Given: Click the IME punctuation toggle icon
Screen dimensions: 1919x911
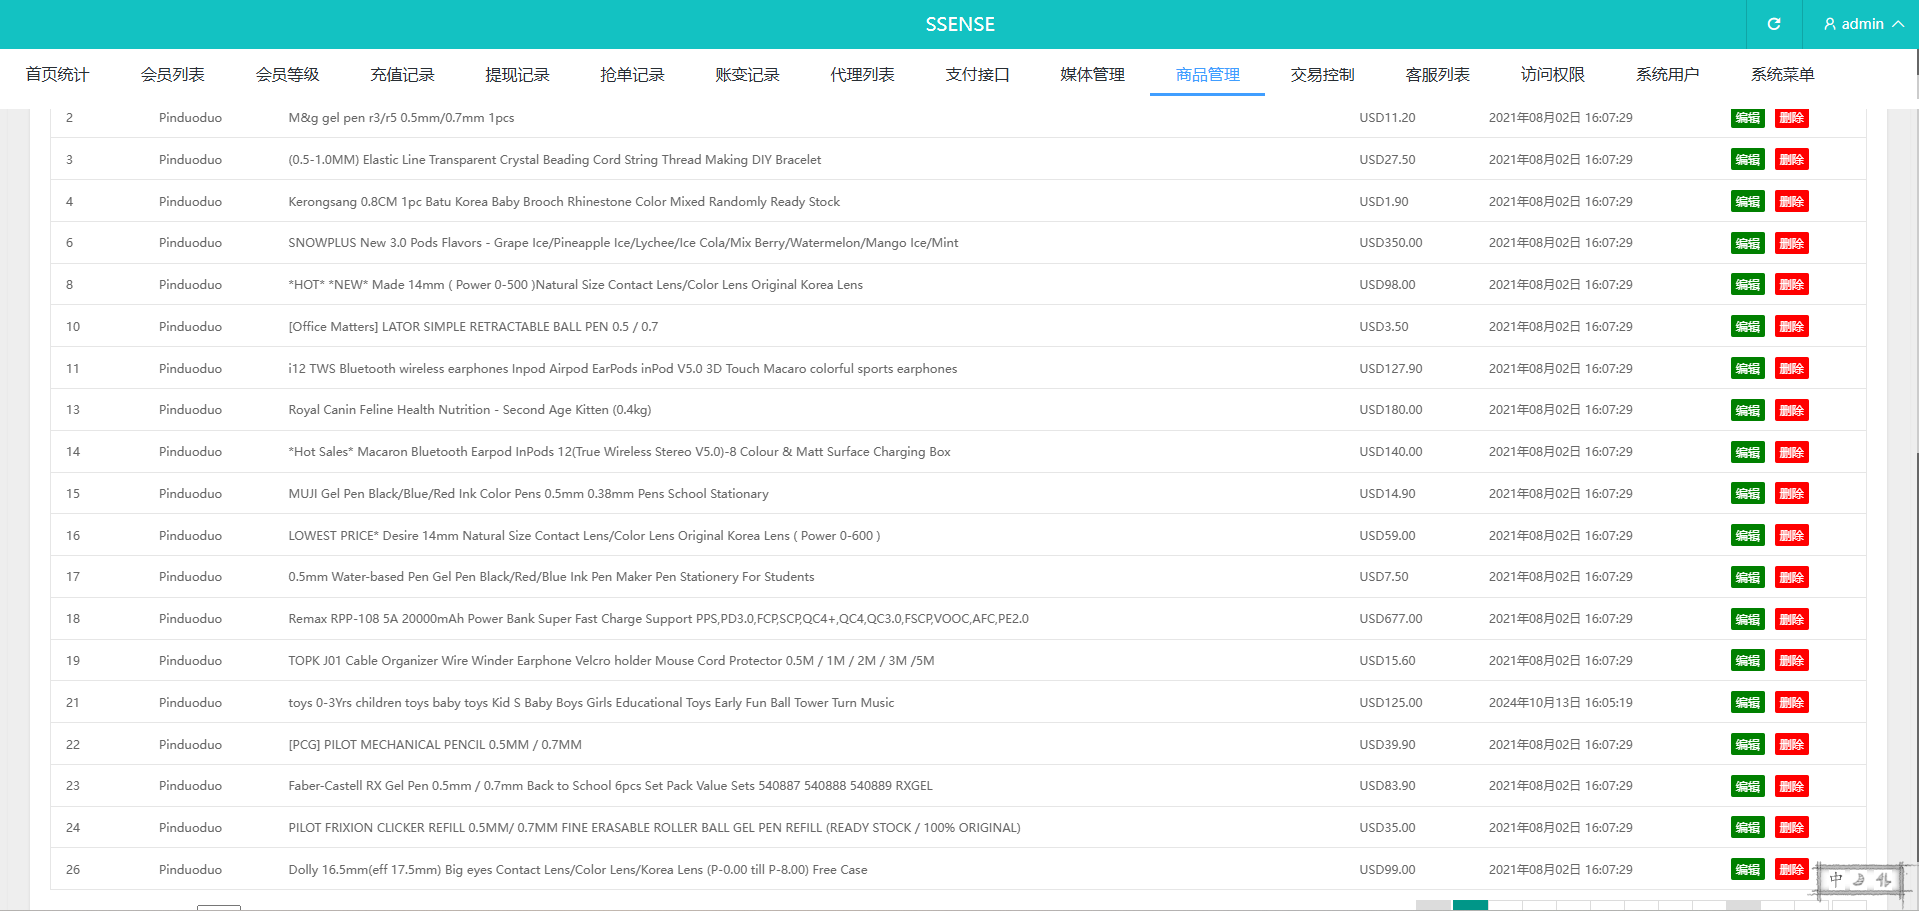Looking at the screenshot, I should click(1883, 879).
